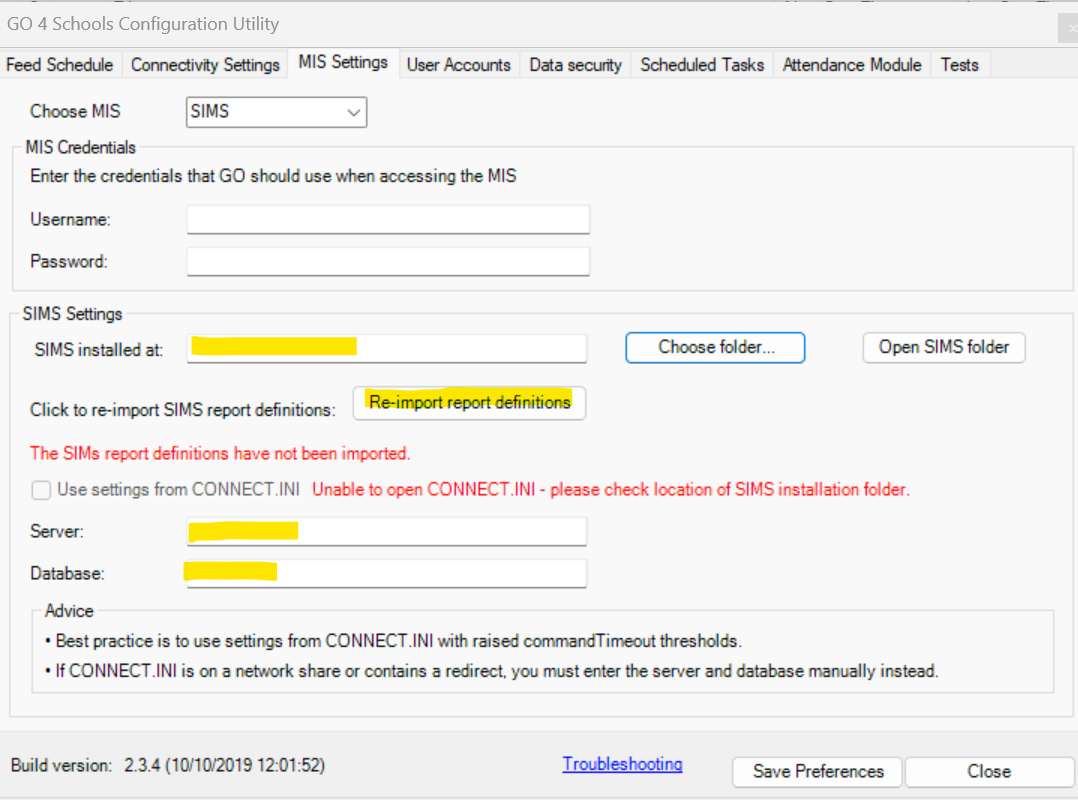Viewport: 1078px width, 800px height.
Task: Click the Choose folder button
Action: (715, 348)
